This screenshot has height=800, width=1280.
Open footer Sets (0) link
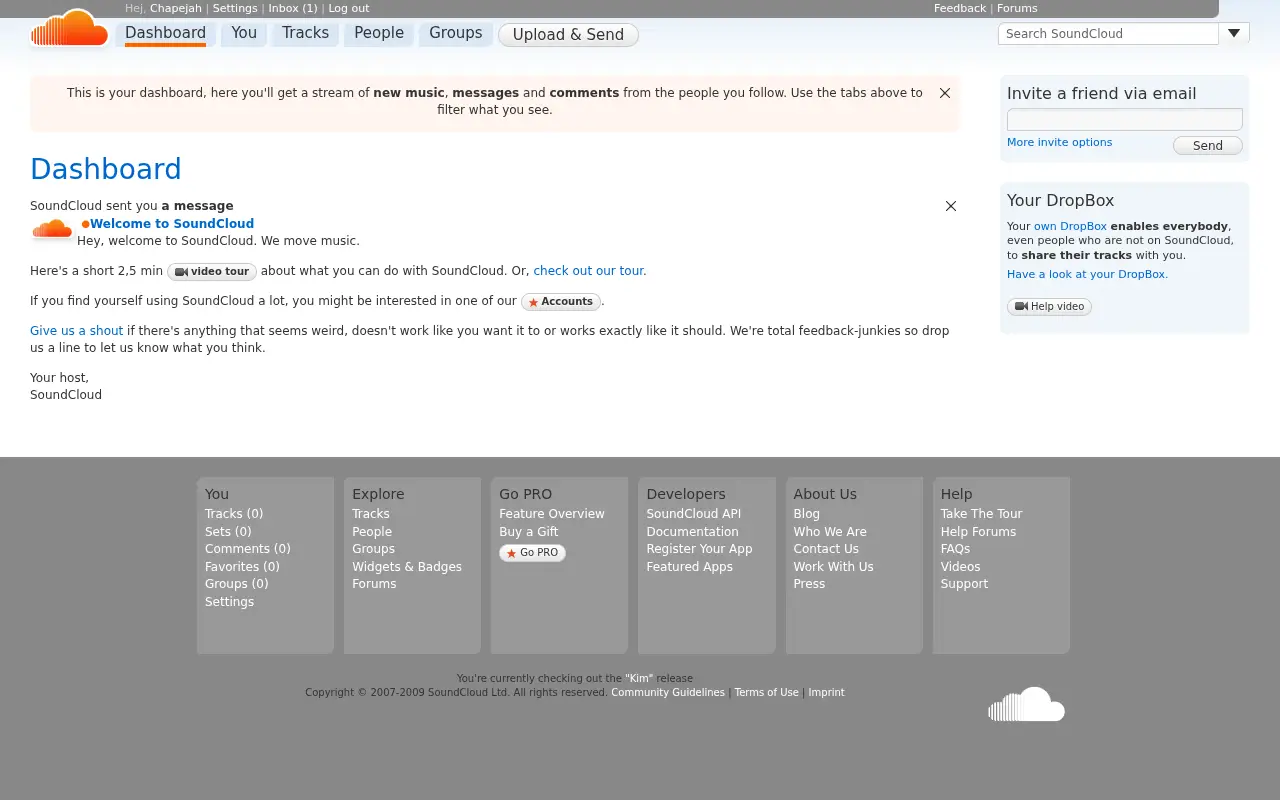(228, 532)
